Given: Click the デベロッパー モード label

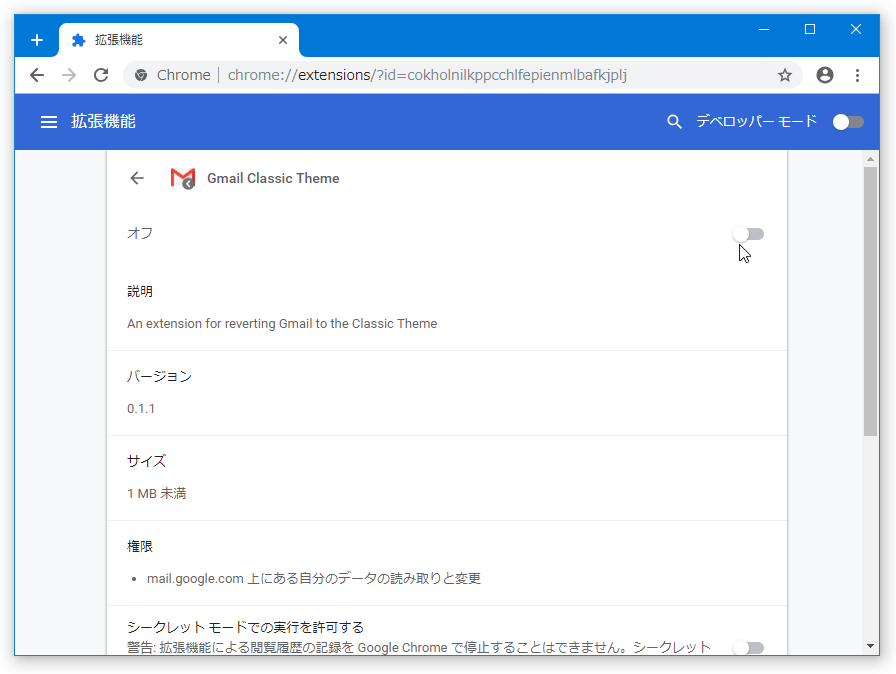Looking at the screenshot, I should 757,121.
